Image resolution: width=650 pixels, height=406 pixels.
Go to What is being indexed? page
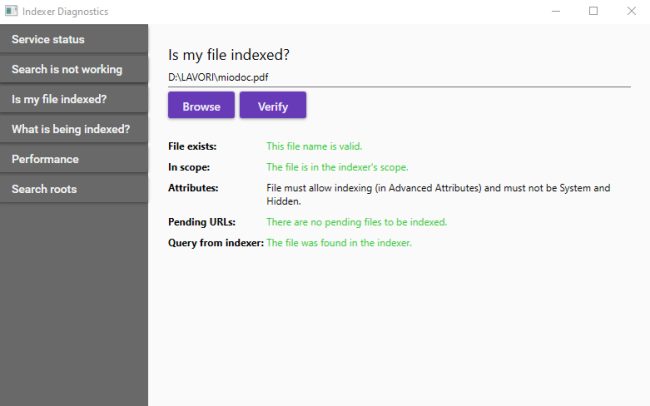[x=74, y=129]
